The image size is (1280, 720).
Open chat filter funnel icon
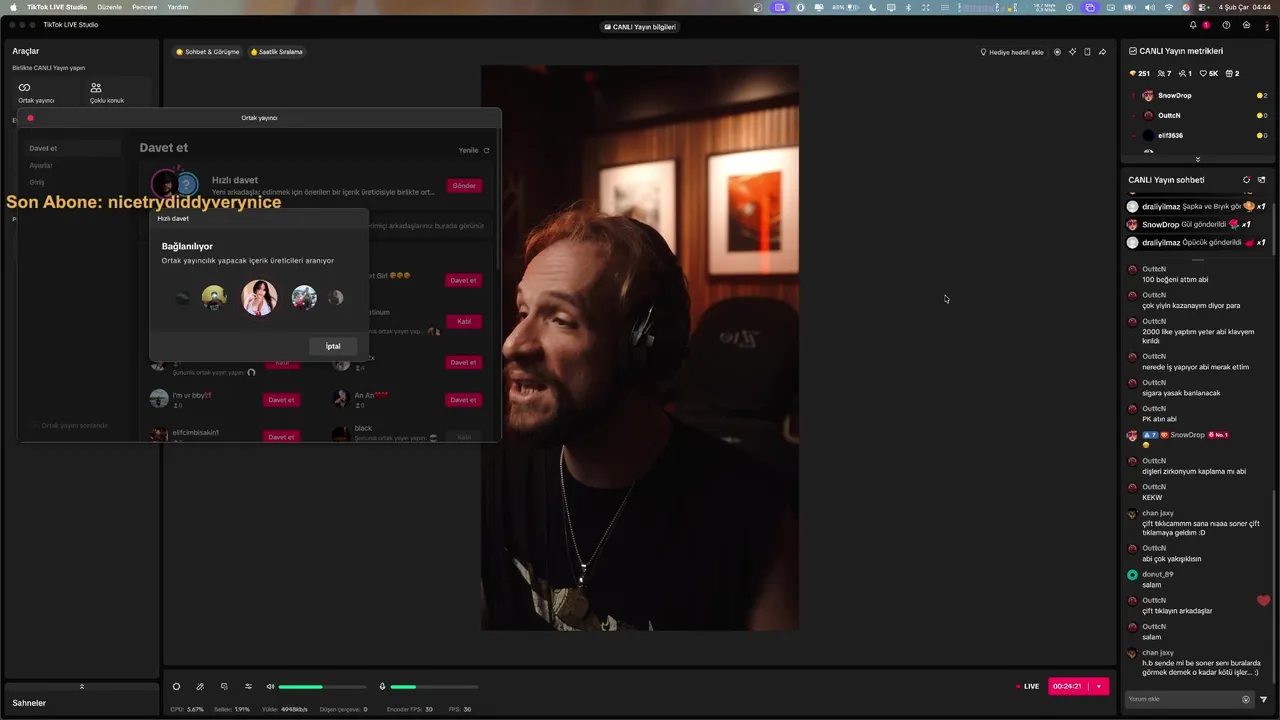tap(1264, 699)
